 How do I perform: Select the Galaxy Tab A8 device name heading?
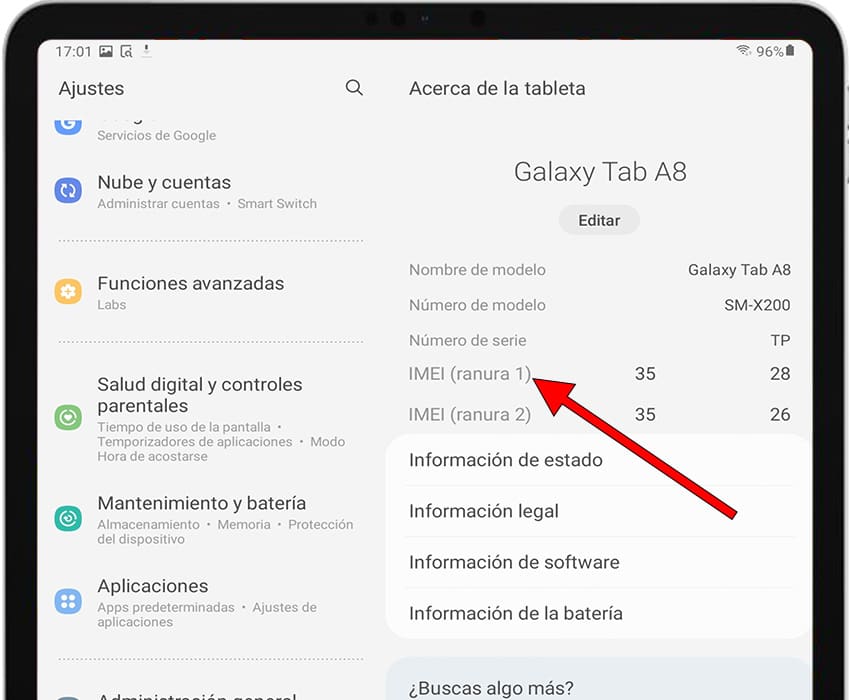coord(600,172)
